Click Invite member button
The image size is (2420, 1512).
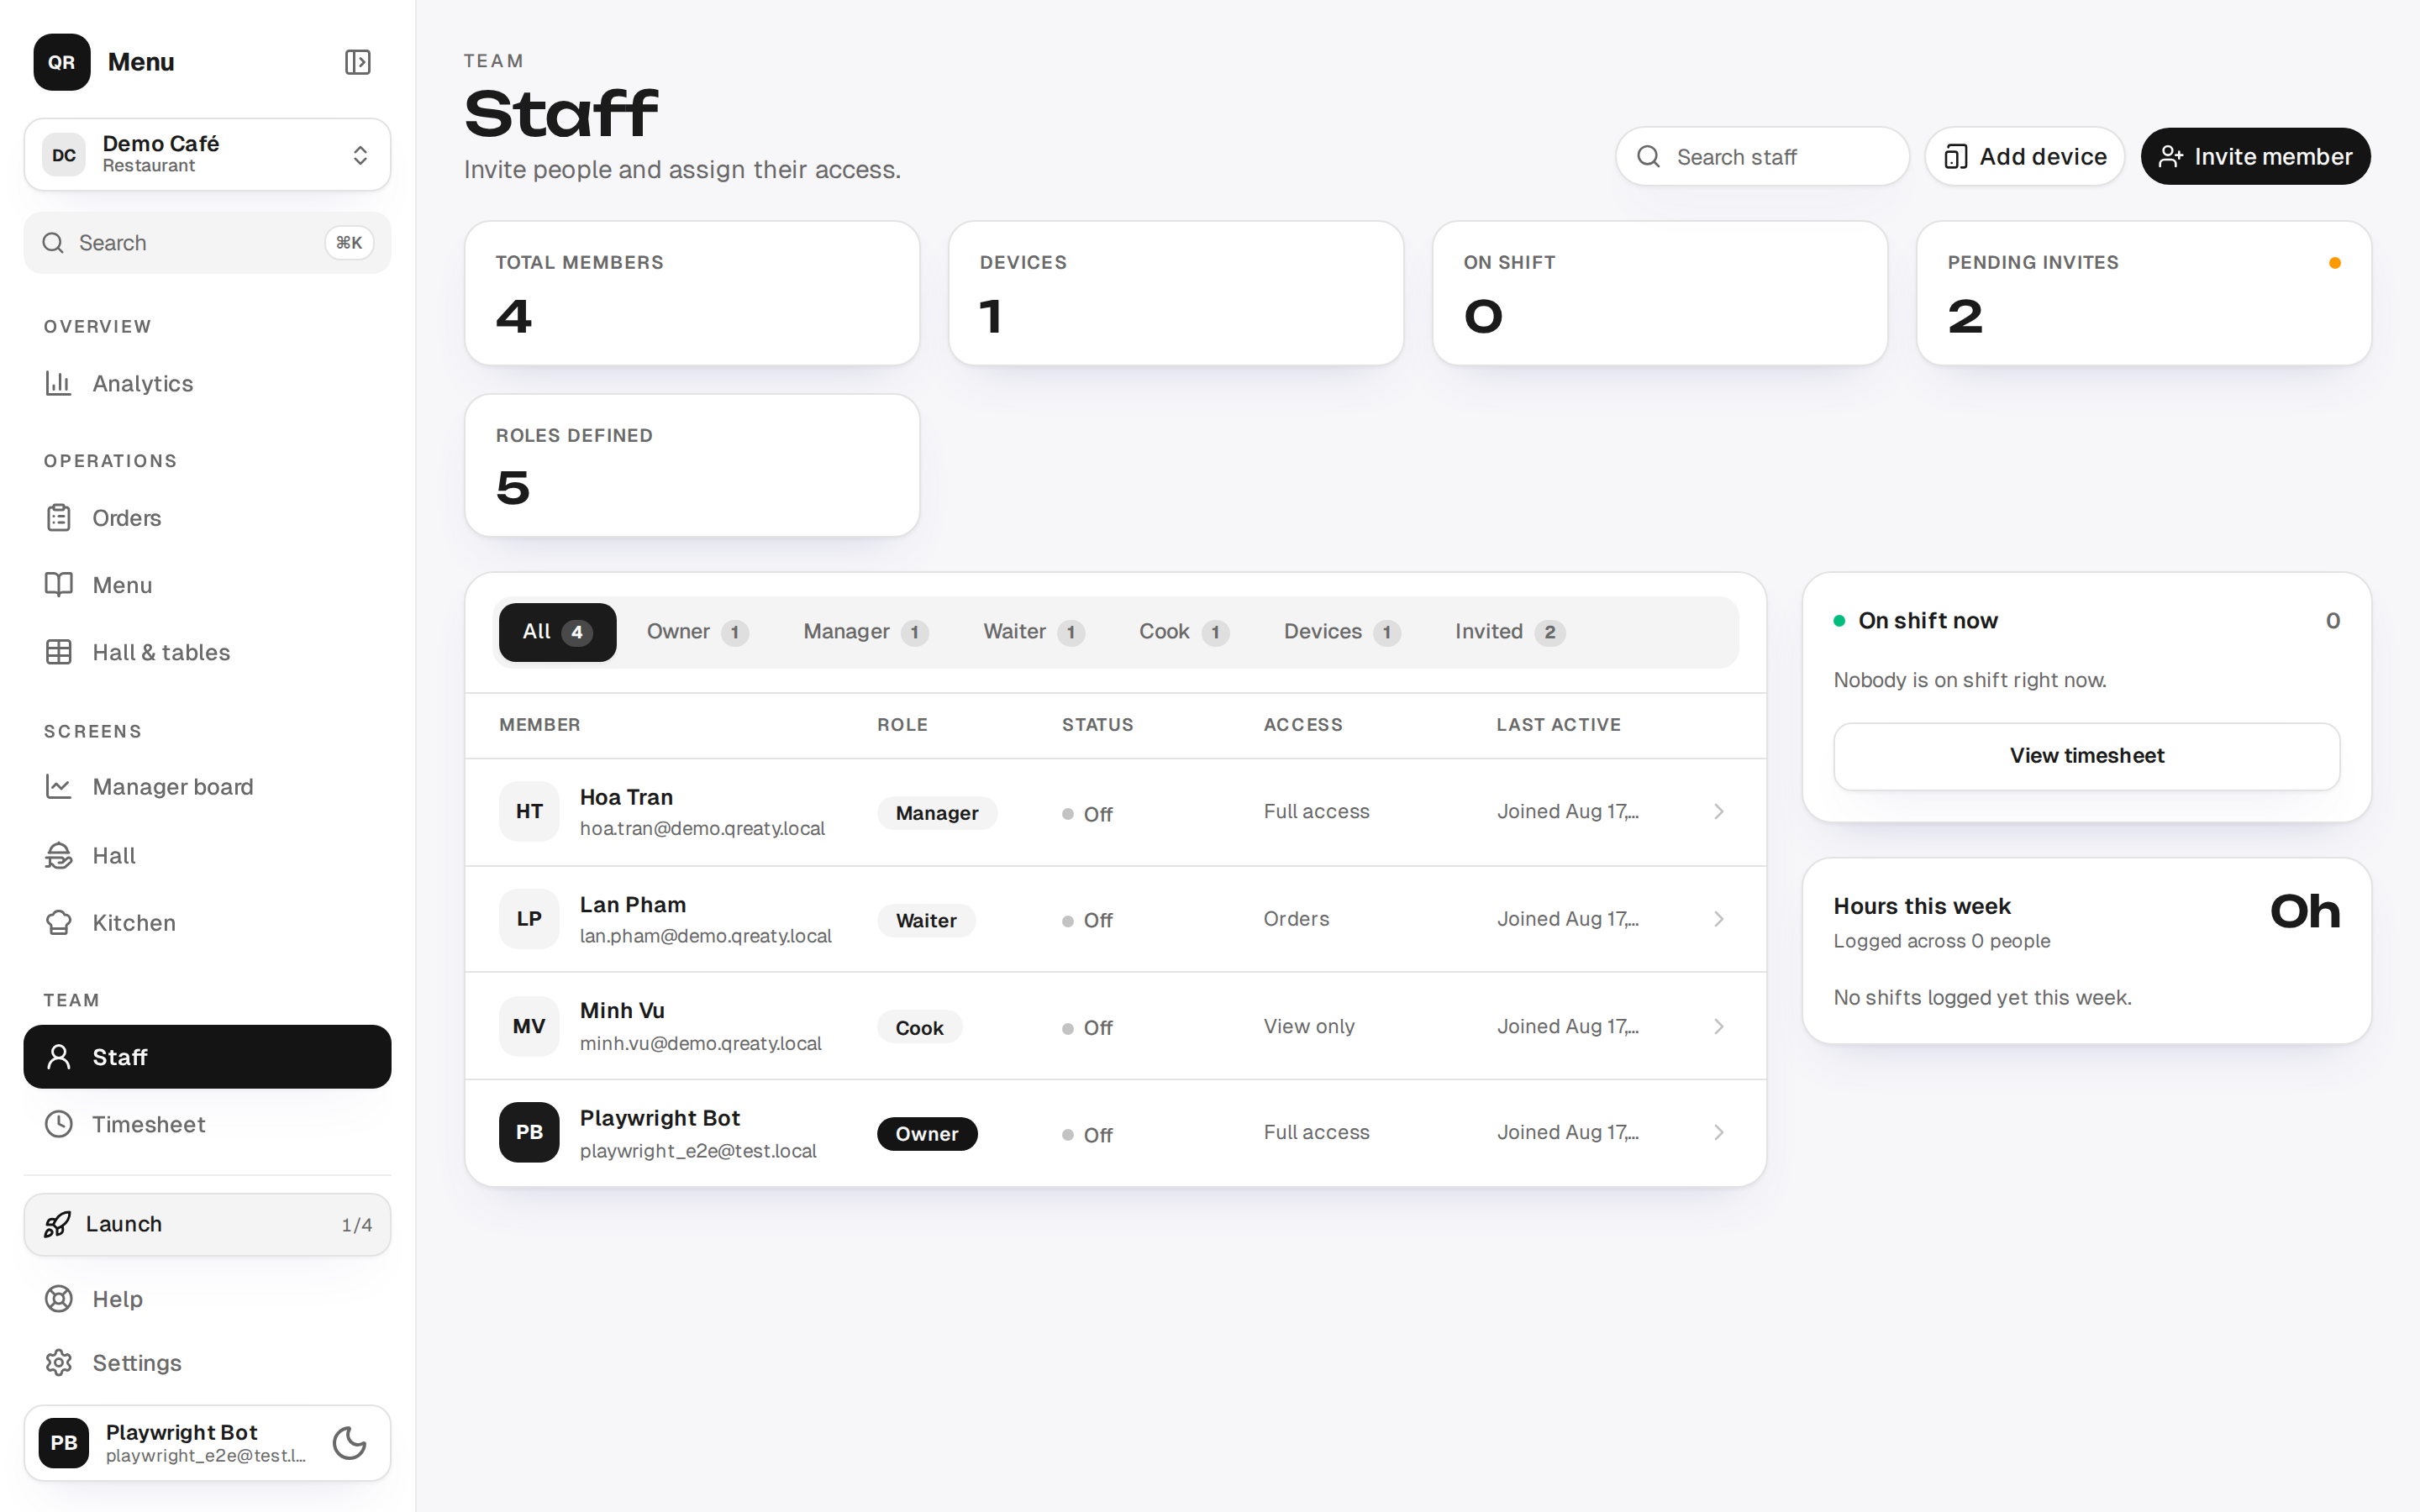click(x=2255, y=156)
